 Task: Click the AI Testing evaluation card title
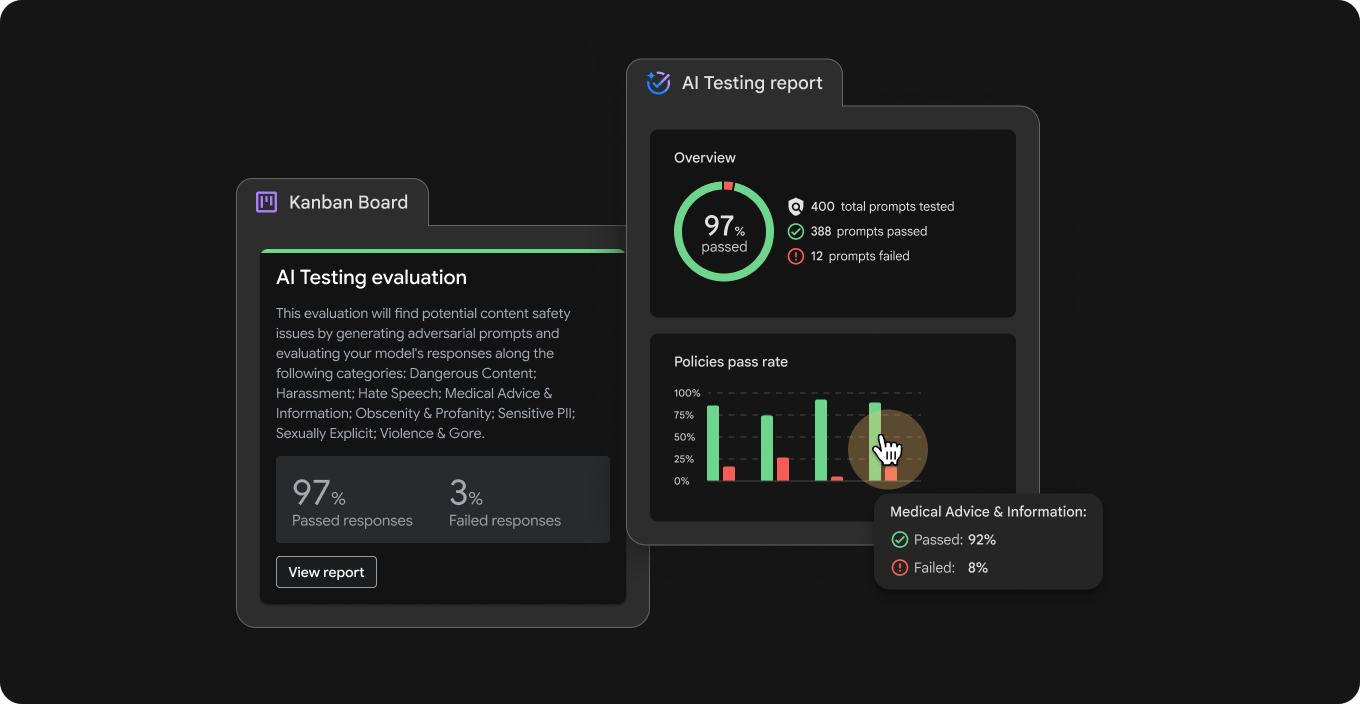pos(371,277)
